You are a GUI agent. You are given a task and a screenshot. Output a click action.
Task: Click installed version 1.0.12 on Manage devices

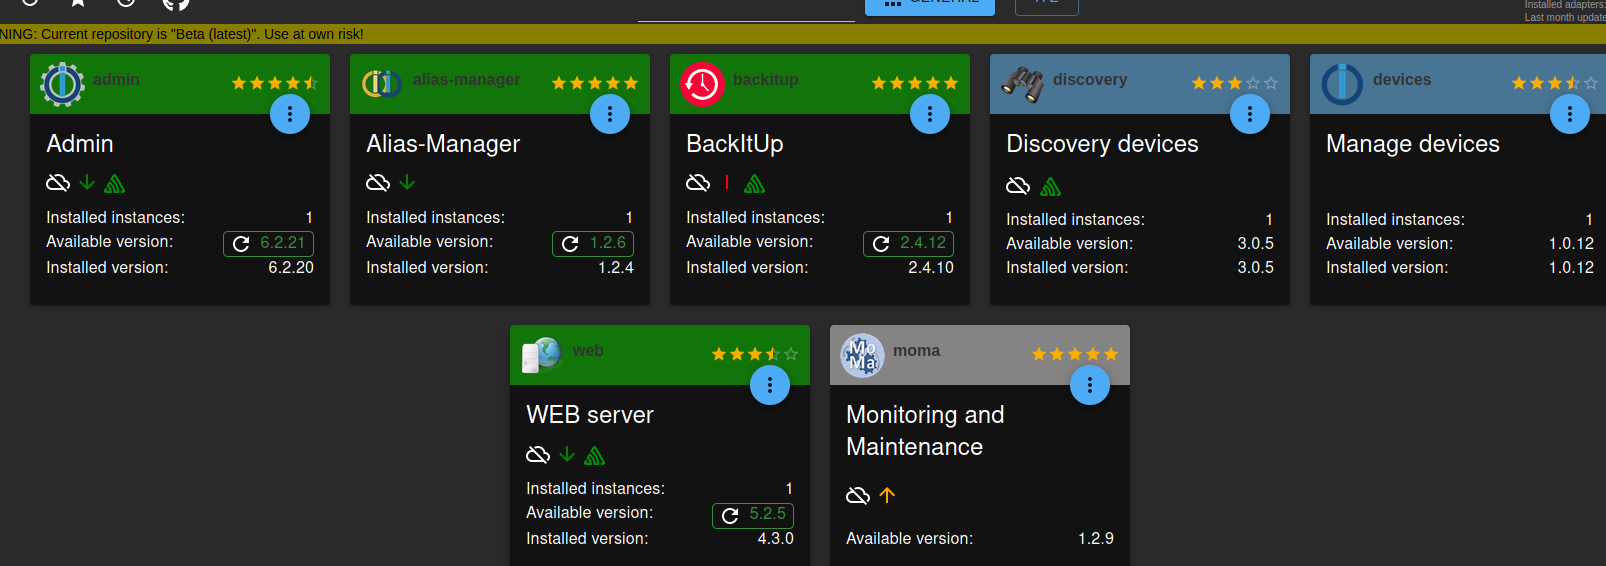(x=1571, y=268)
